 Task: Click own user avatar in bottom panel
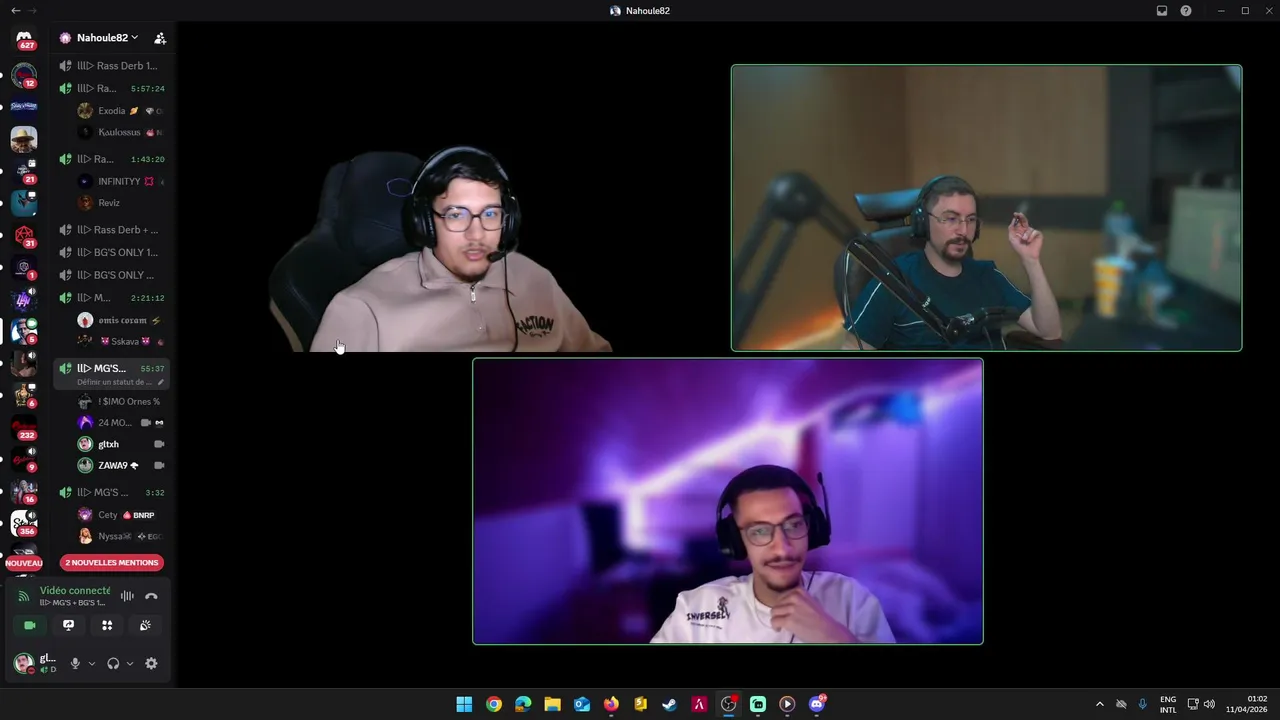tap(23, 663)
